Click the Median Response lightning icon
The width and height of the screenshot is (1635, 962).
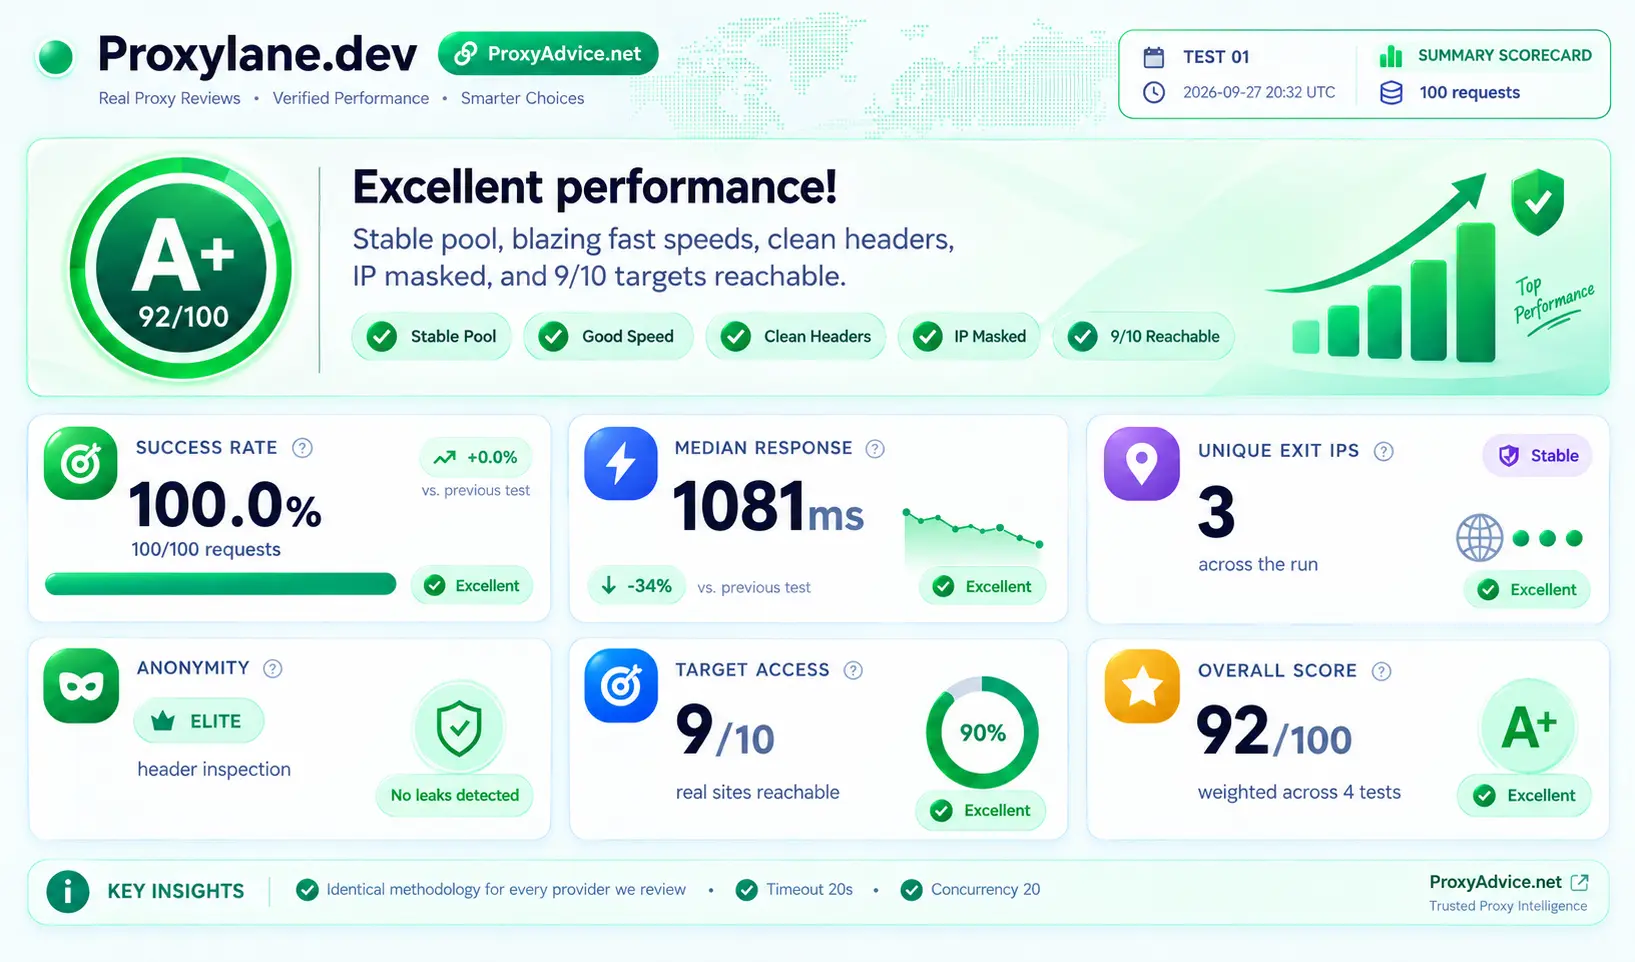(621, 463)
